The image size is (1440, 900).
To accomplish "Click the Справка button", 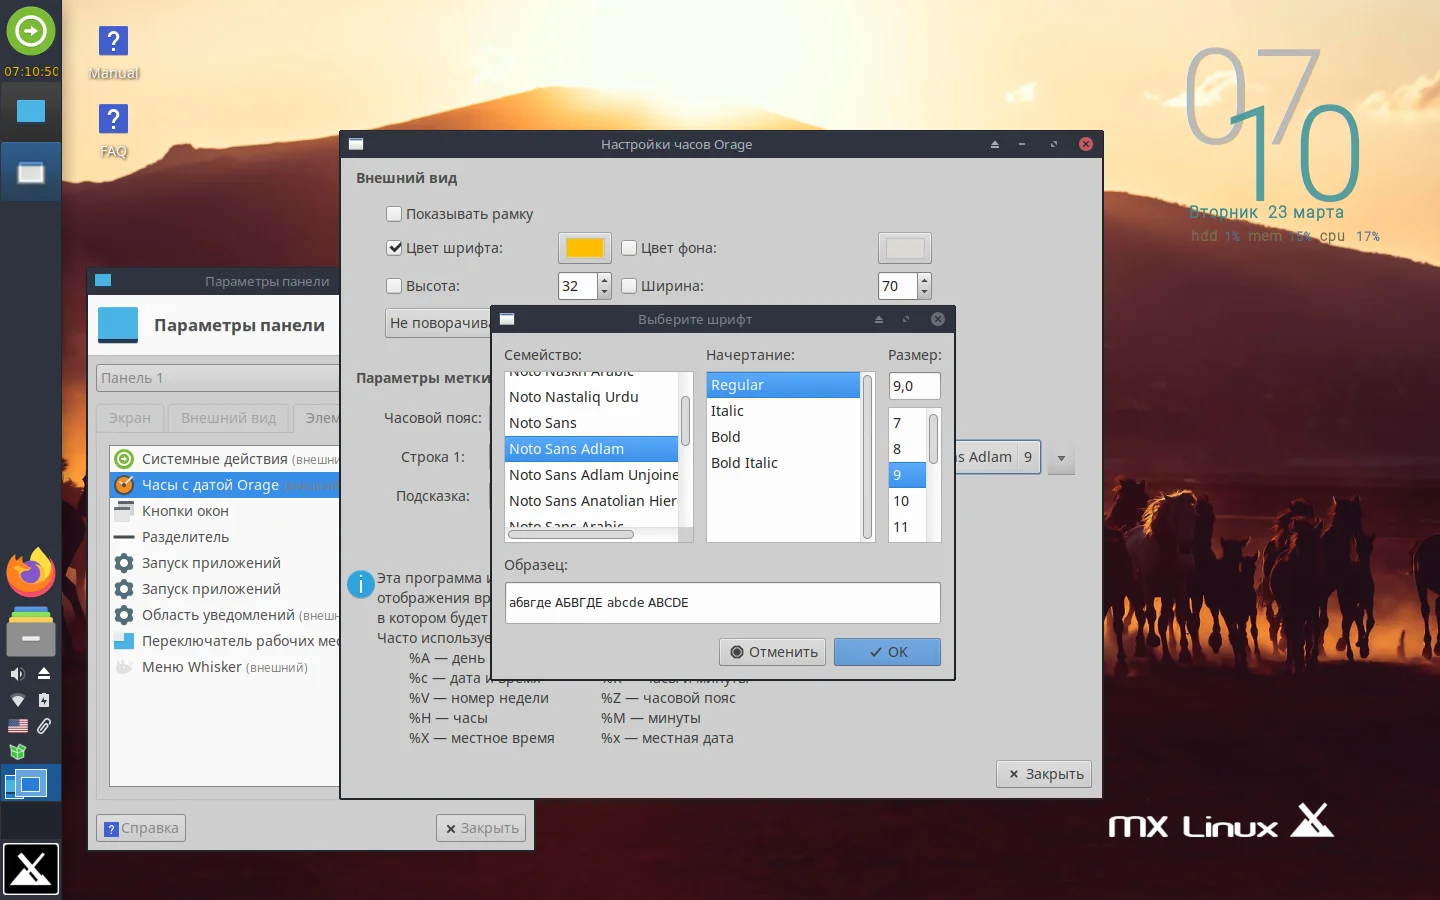I will click(x=140, y=828).
